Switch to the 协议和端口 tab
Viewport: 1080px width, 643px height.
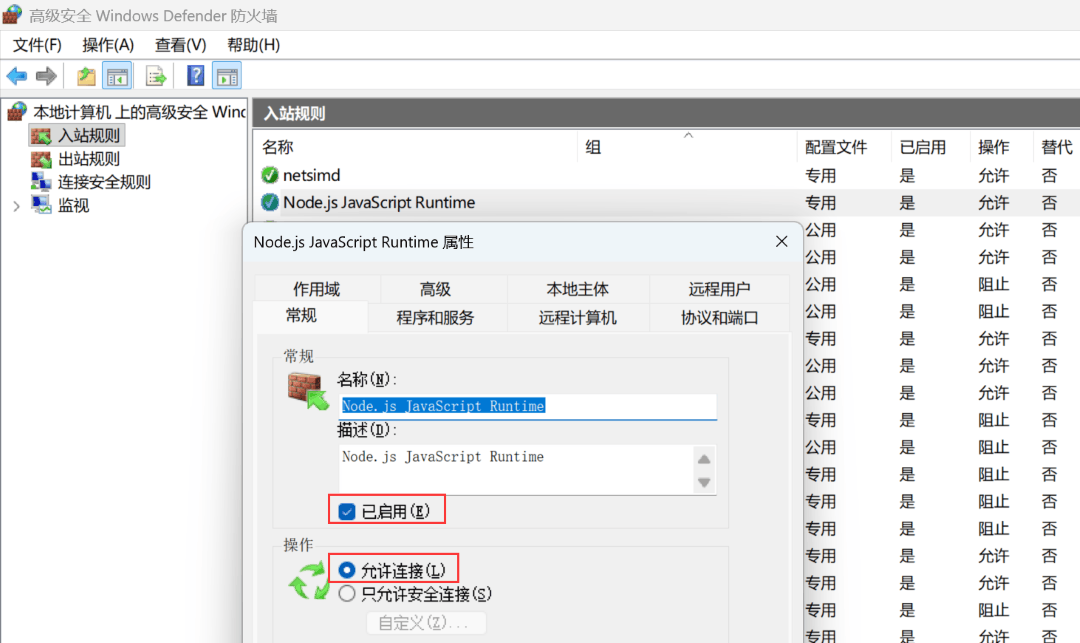[x=719, y=317]
